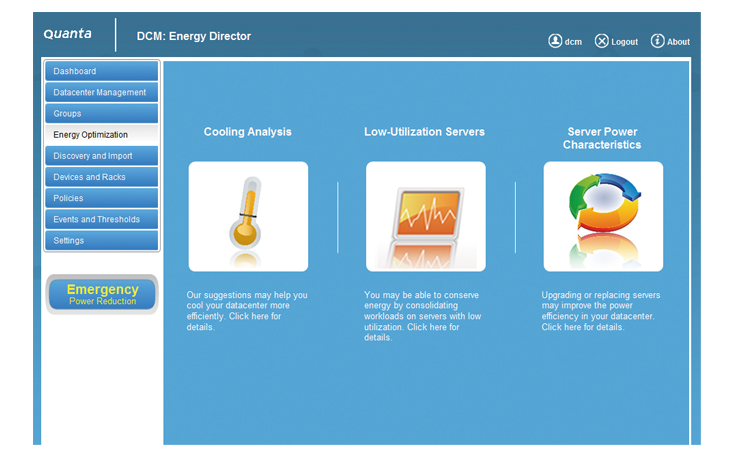The width and height of the screenshot is (740, 460).
Task: Go to Datacenter Management
Action: (101, 92)
